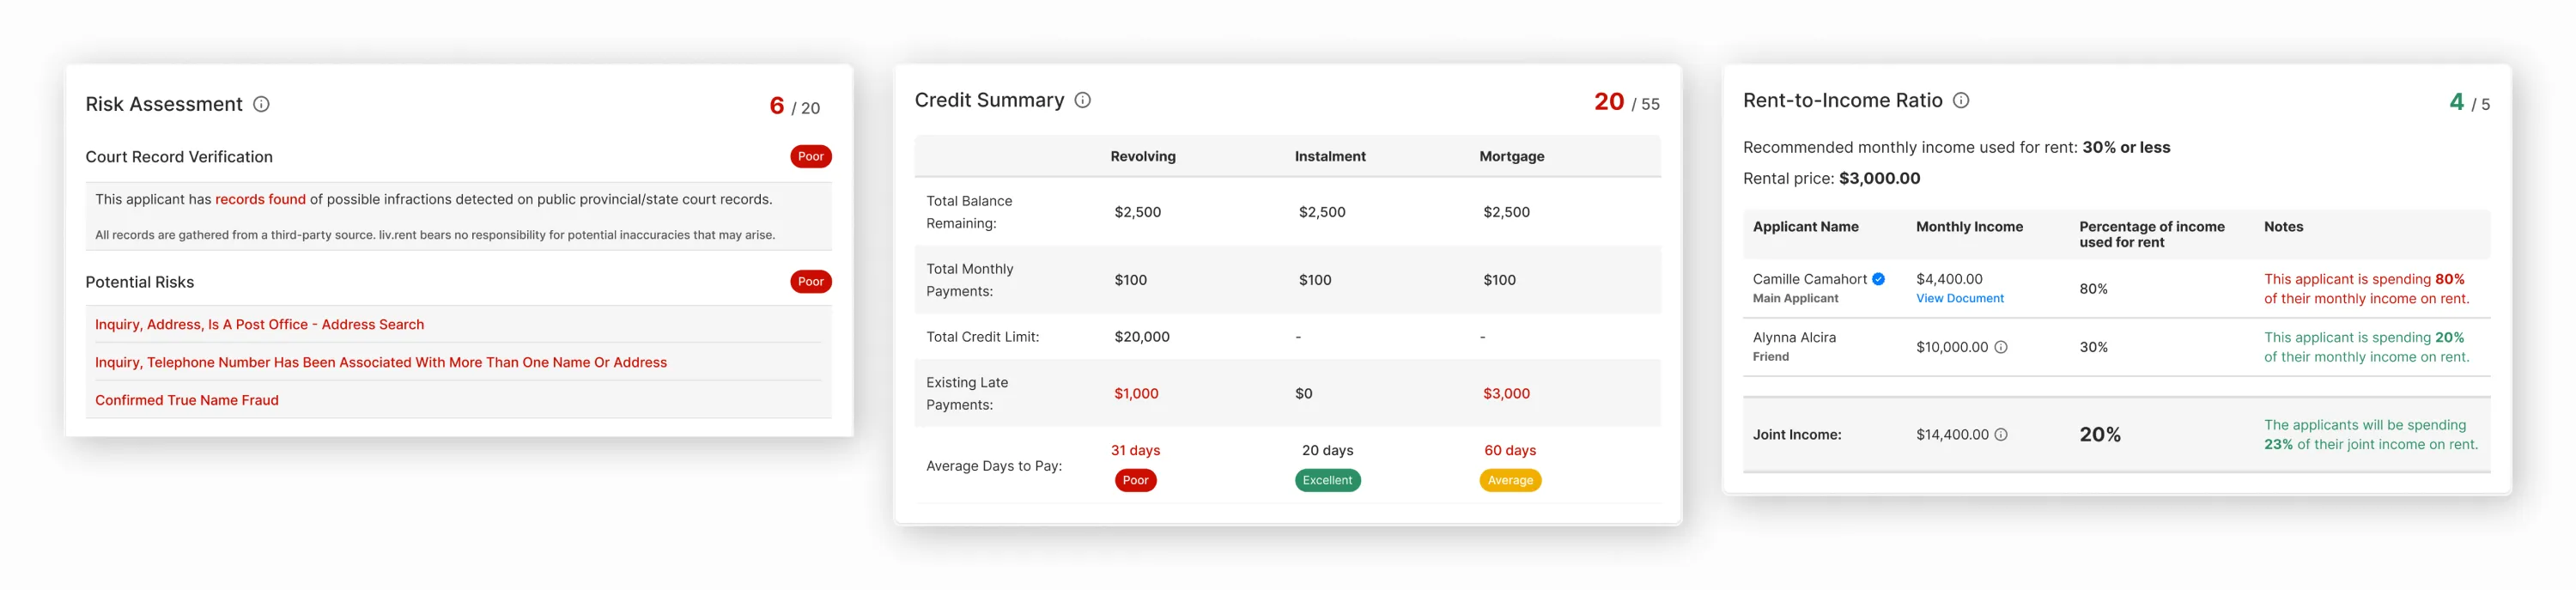Select the Post Office Address Search risk row
The height and width of the screenshot is (590, 2576).
458,324
